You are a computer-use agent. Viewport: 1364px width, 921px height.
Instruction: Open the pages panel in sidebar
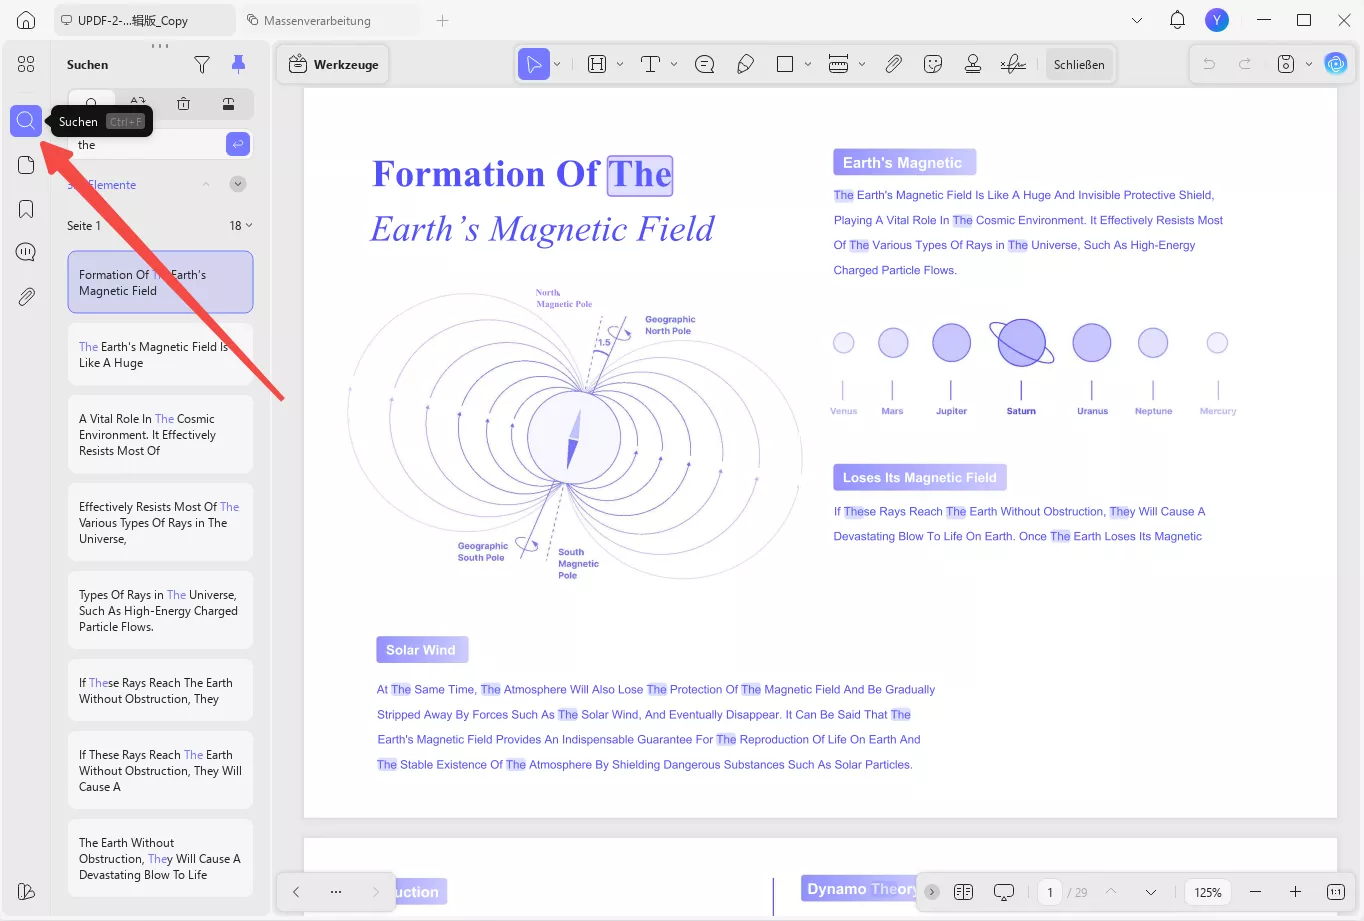pyautogui.click(x=26, y=165)
